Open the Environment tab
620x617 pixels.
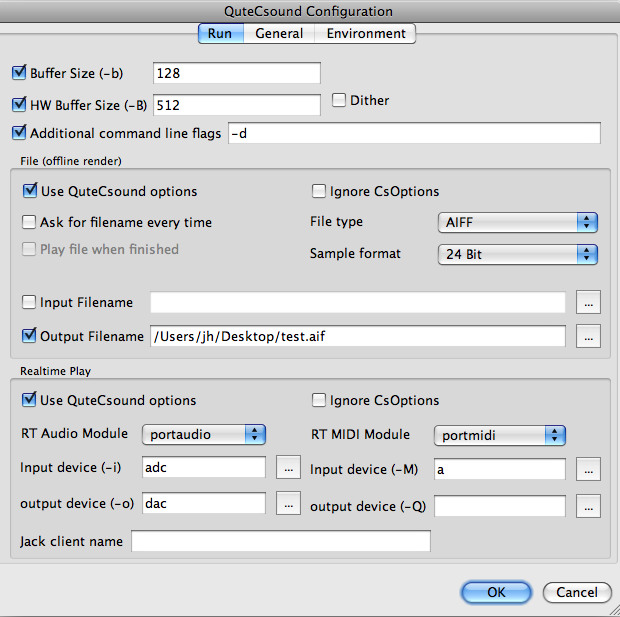click(x=366, y=34)
